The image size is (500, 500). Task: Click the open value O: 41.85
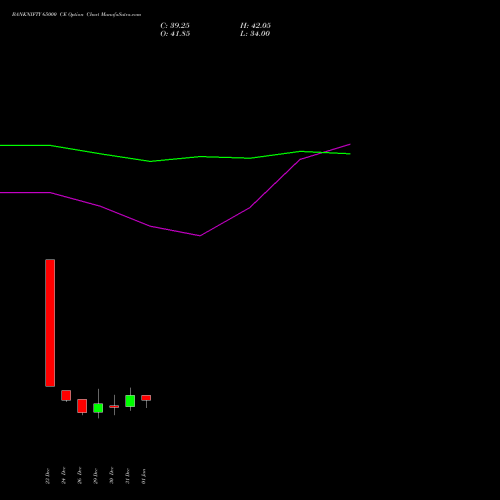175,34
